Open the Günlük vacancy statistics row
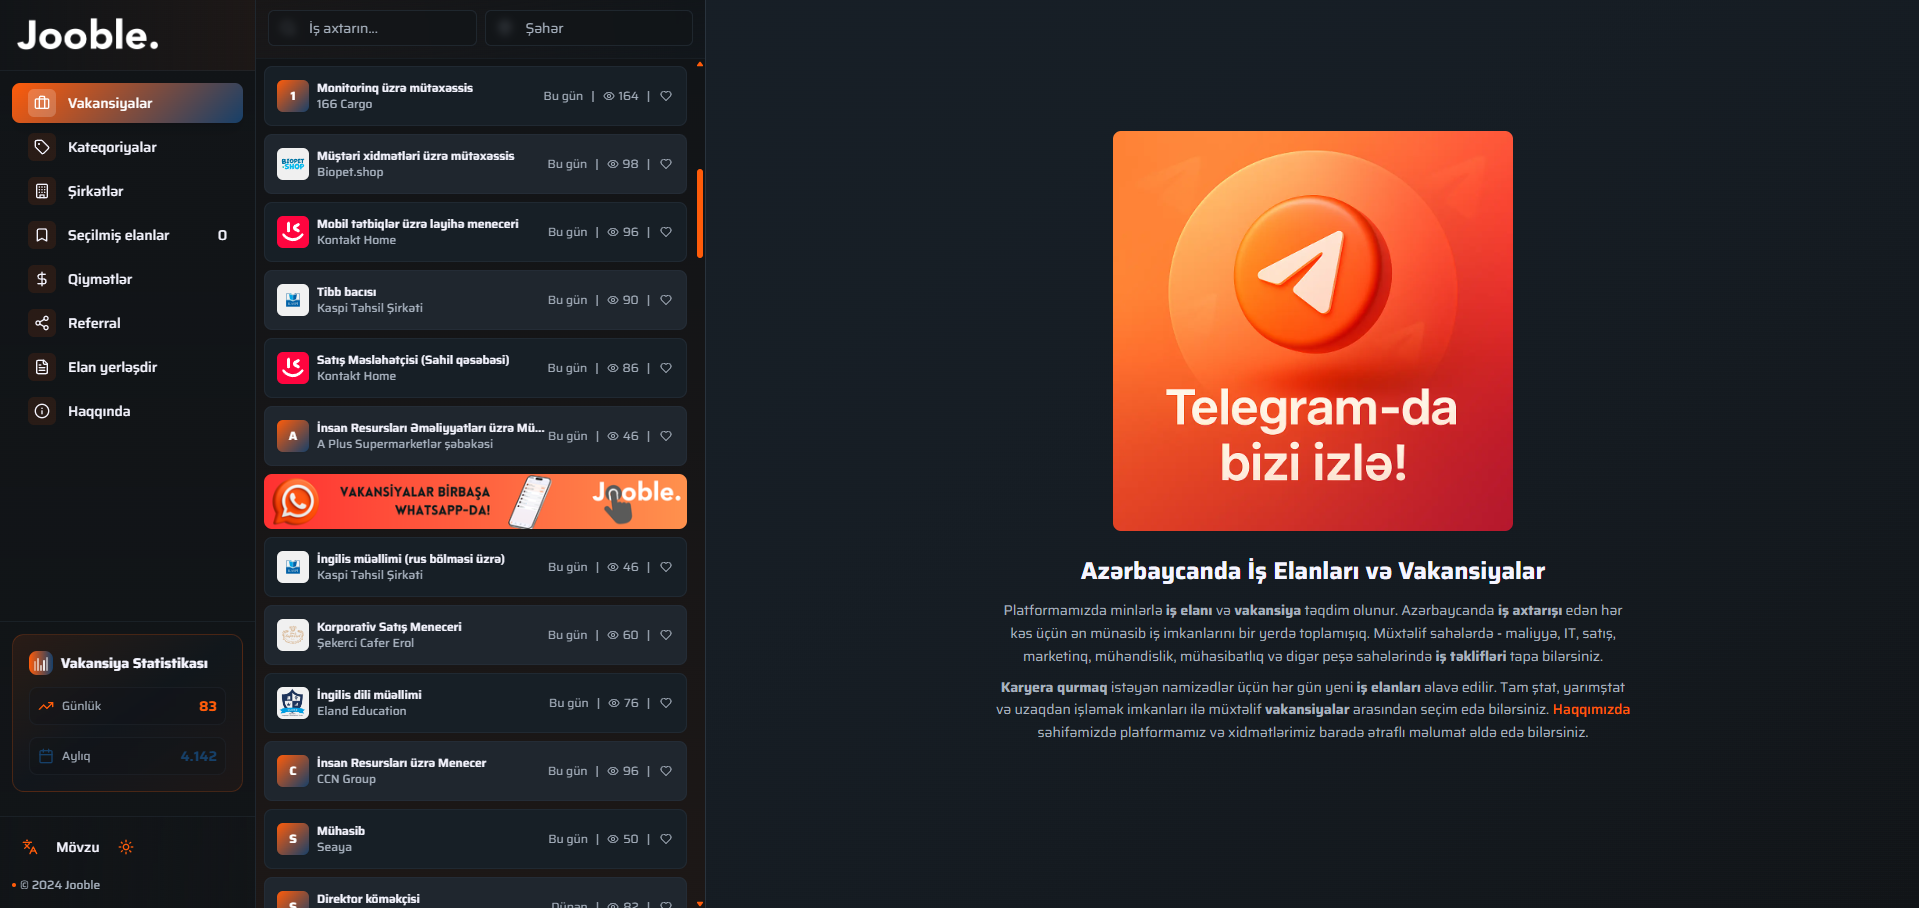1919x908 pixels. point(127,706)
